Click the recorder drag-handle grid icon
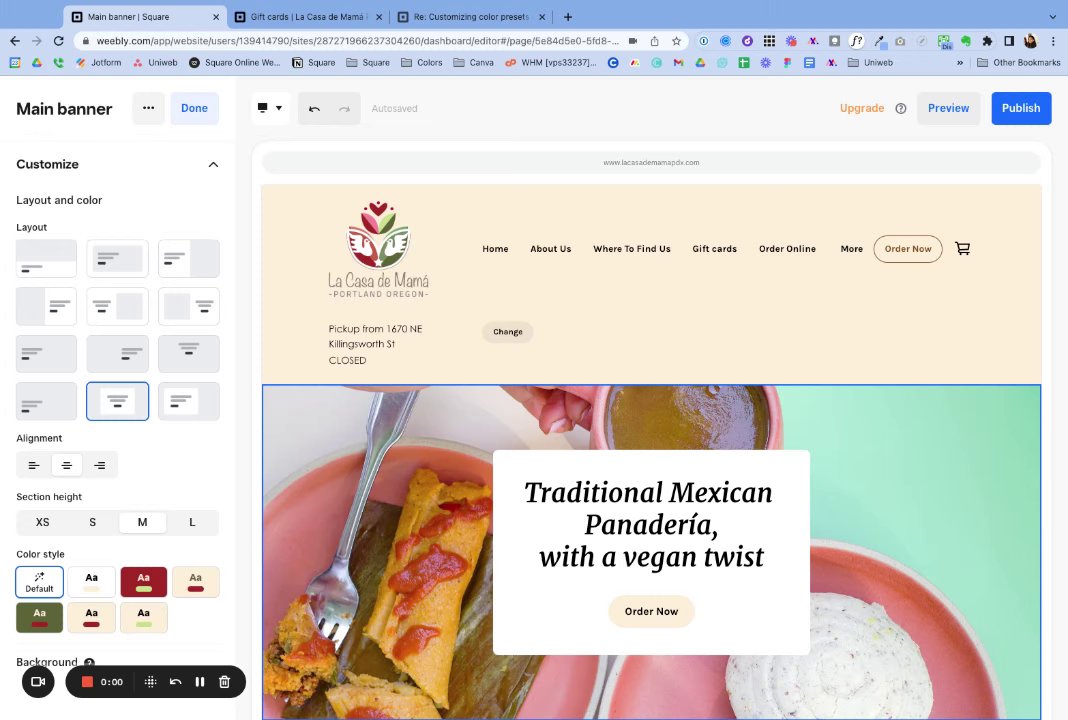Screen dimensions: 1068x720 point(151,682)
